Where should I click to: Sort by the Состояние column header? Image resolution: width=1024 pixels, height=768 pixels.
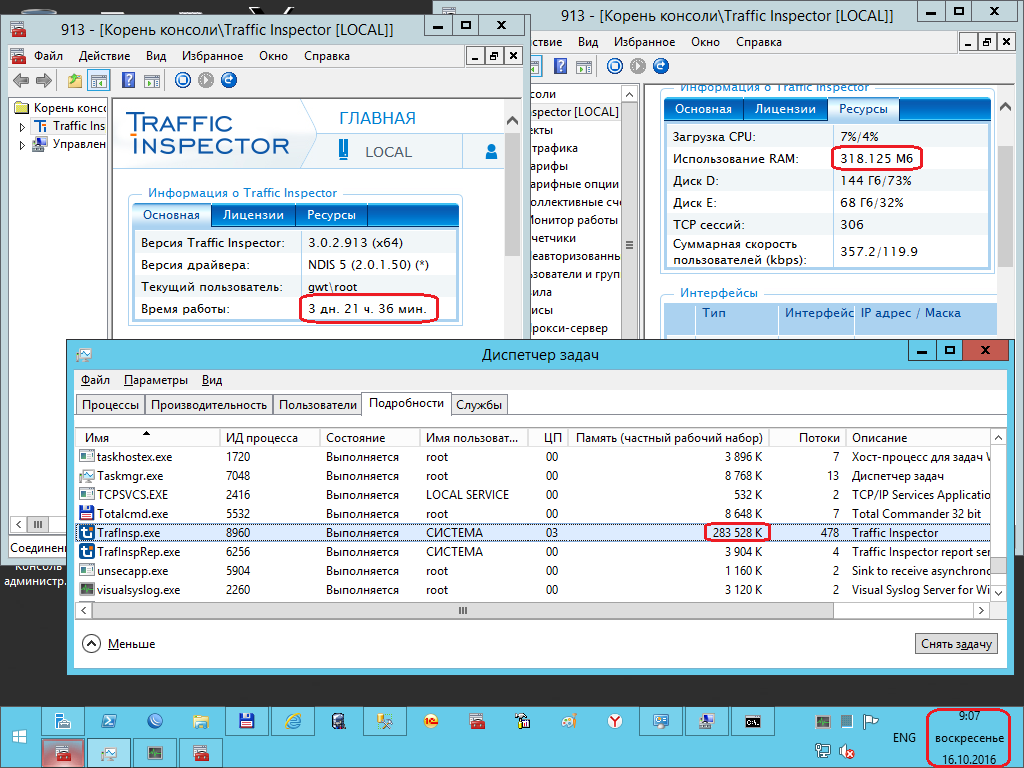pos(370,438)
